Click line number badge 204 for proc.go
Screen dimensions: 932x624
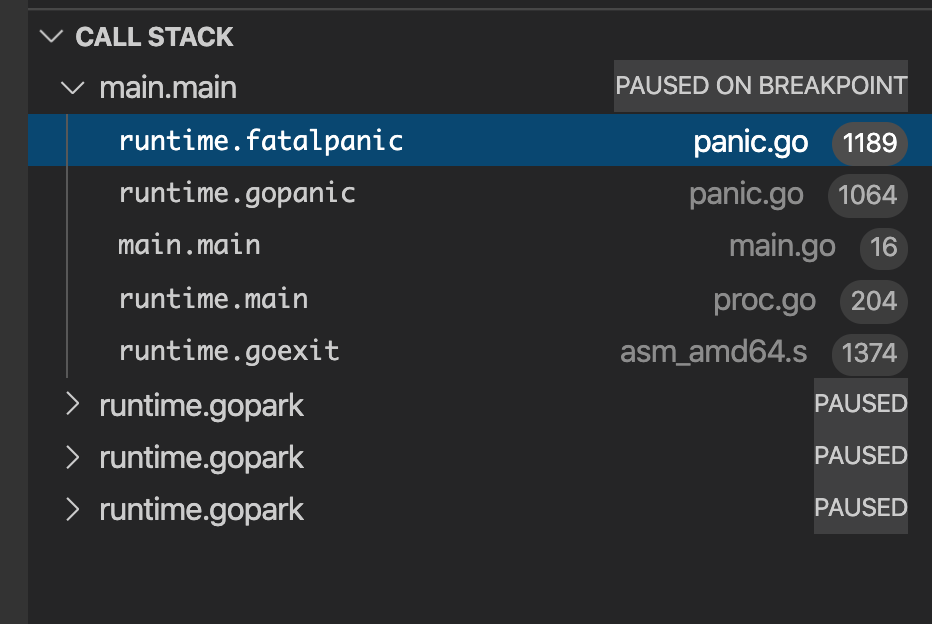pos(873,300)
